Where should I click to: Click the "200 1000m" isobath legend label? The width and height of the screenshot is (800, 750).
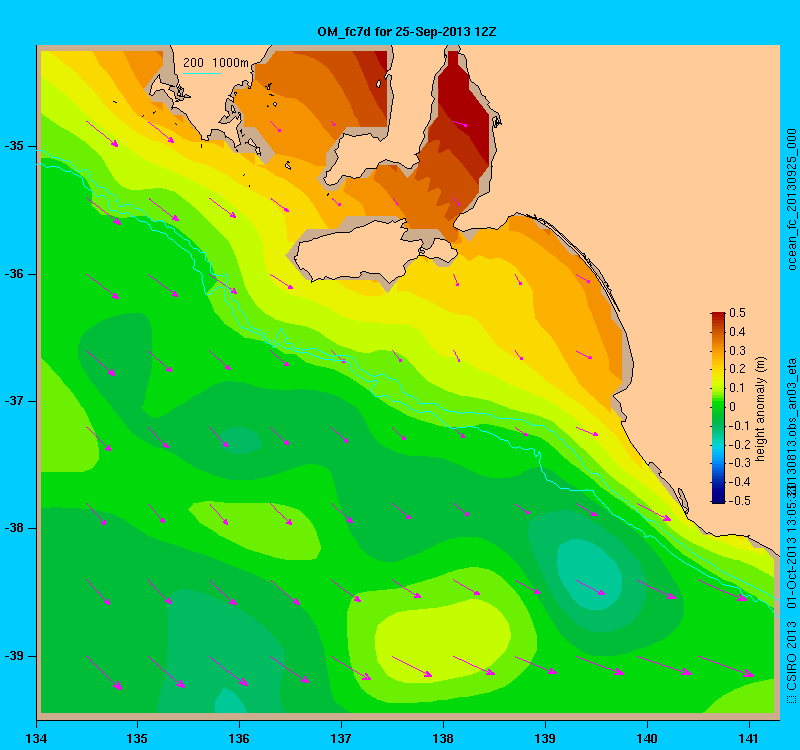coord(216,63)
